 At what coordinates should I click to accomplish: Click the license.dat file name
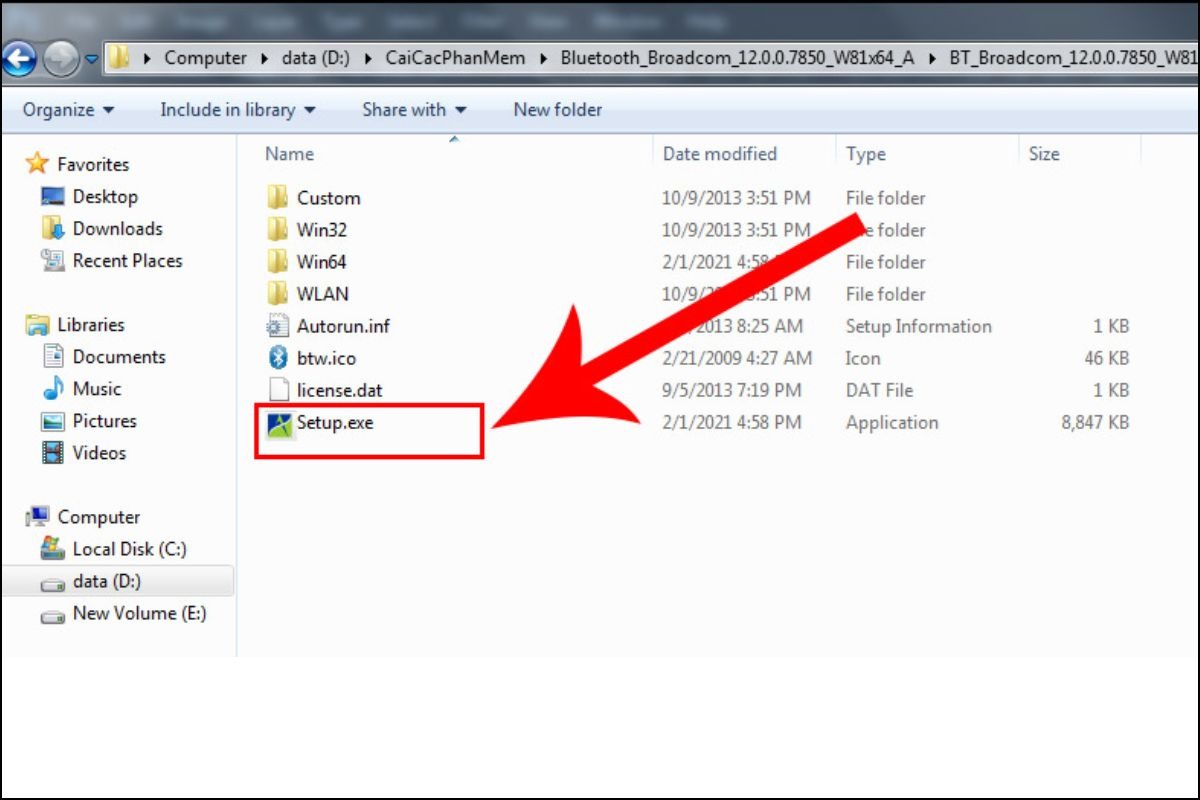click(x=340, y=389)
